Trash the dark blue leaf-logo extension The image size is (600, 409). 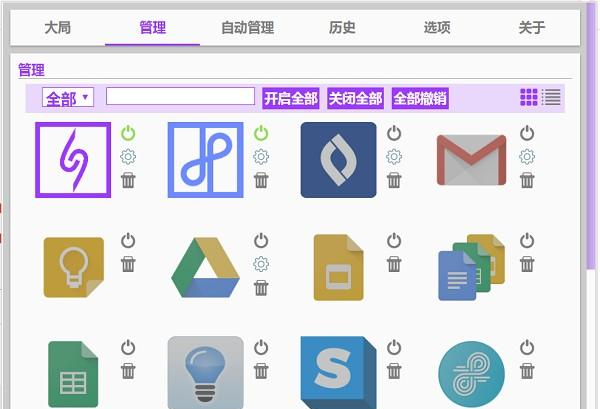pyautogui.click(x=394, y=180)
